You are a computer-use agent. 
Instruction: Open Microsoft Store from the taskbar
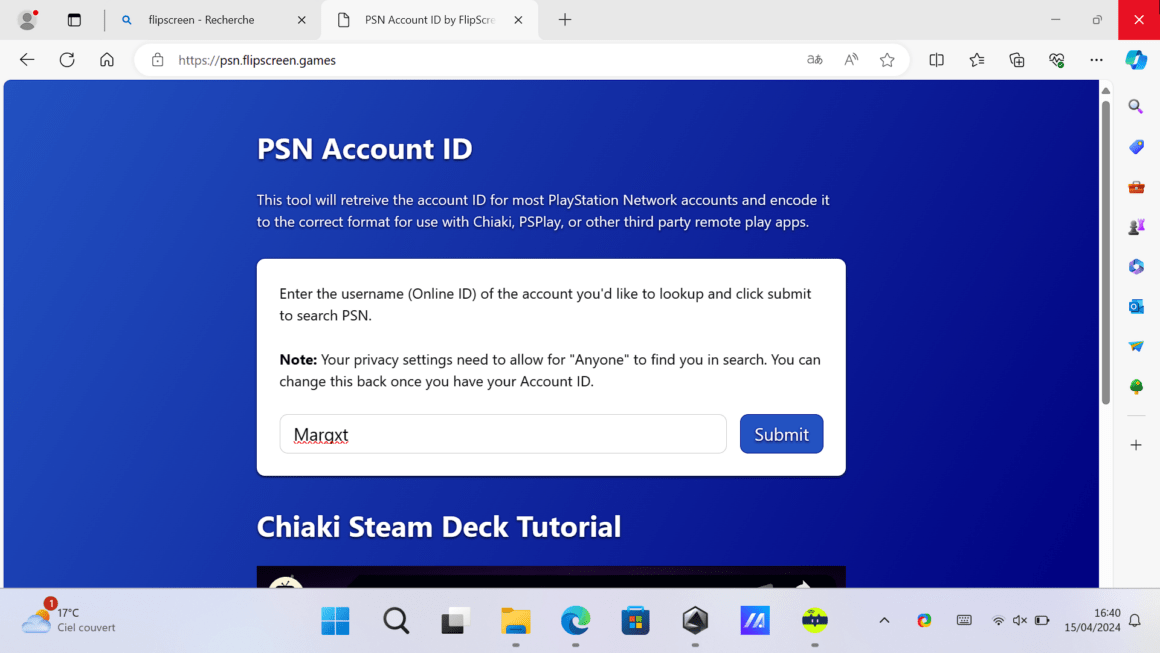[x=635, y=620]
